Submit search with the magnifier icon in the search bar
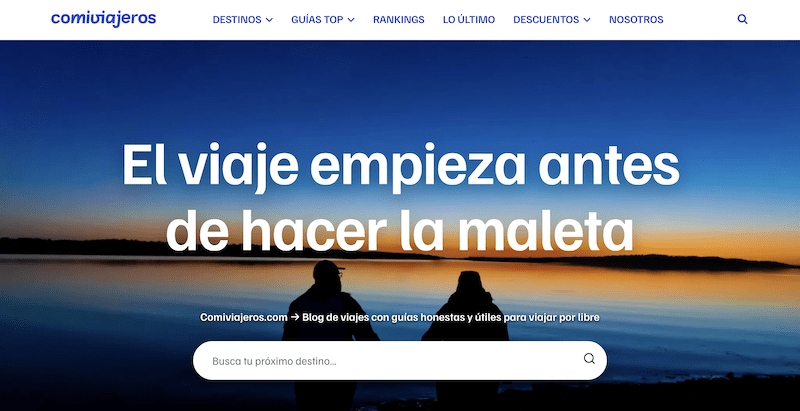The width and height of the screenshot is (800, 411). [589, 358]
